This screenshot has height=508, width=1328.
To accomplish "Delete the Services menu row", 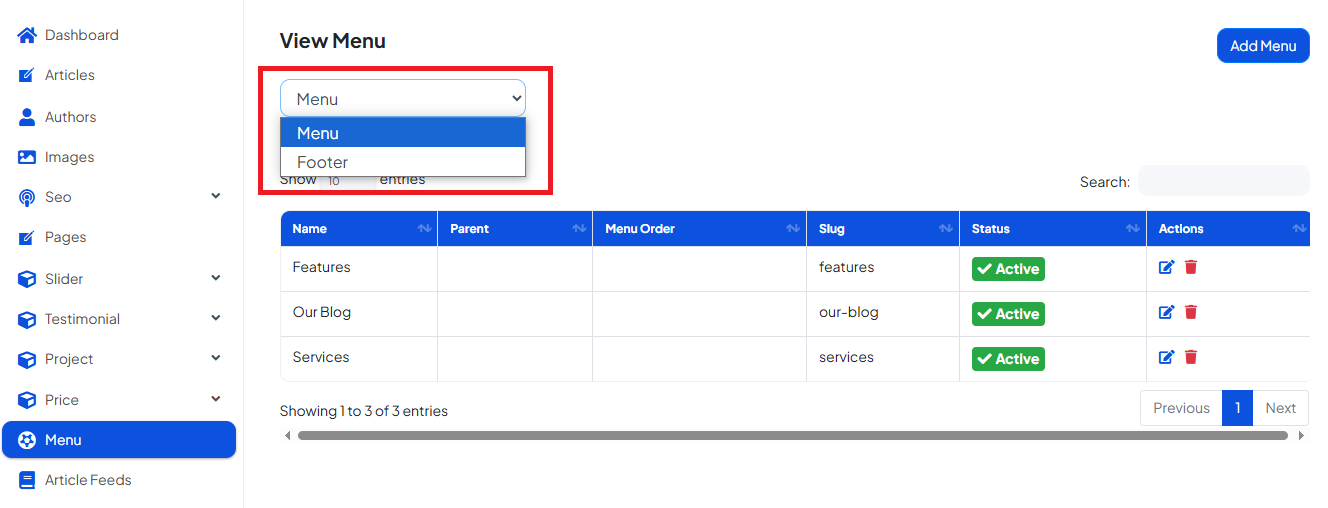I will point(1191,357).
